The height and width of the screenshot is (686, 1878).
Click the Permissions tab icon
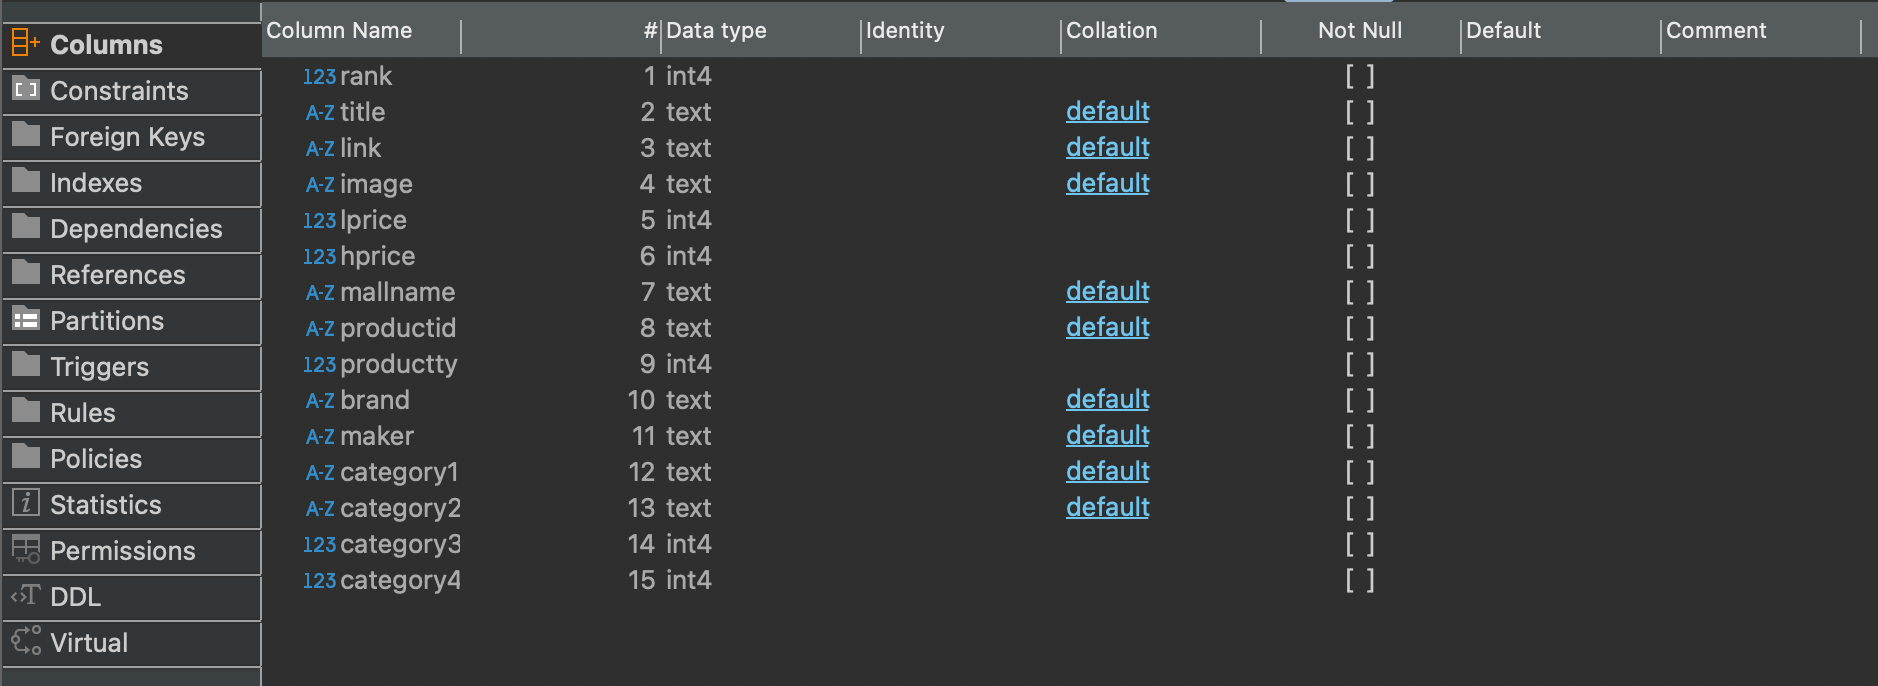(x=26, y=549)
